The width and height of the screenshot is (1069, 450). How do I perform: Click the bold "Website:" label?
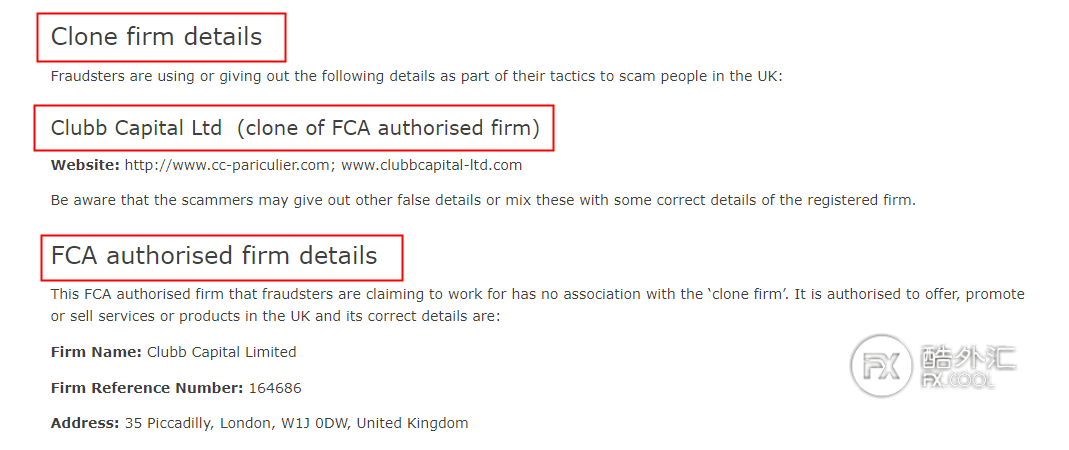[85, 165]
